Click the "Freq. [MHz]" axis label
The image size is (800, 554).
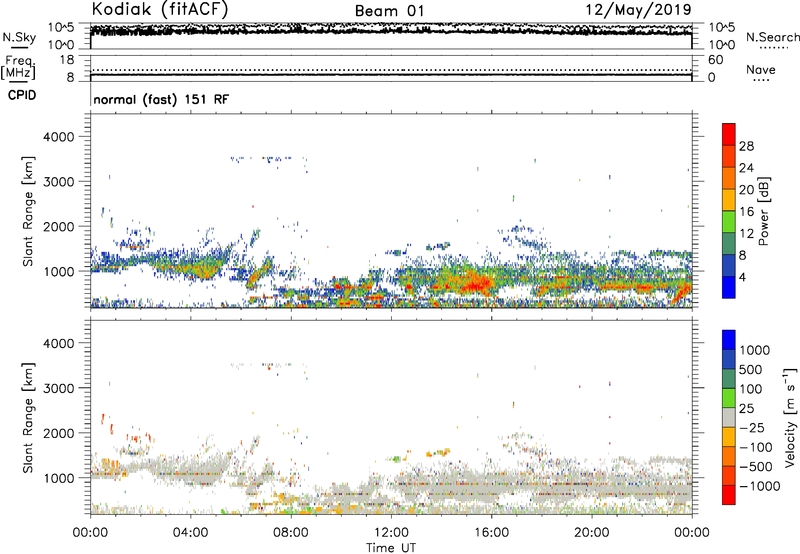18,68
